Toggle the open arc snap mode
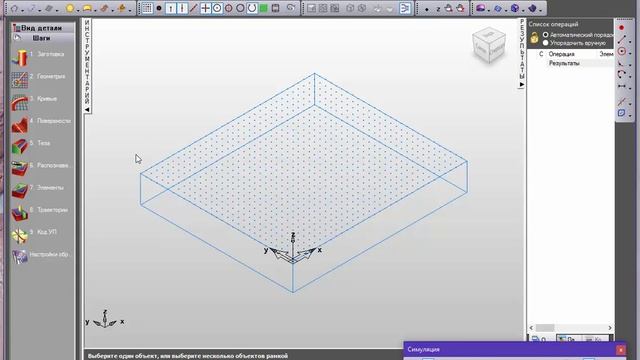The height and width of the screenshot is (360, 640). coord(252,8)
